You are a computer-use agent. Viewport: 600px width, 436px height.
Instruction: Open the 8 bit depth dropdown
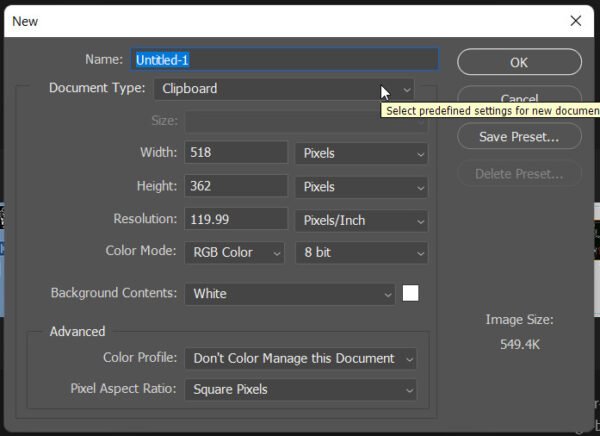[361, 253]
